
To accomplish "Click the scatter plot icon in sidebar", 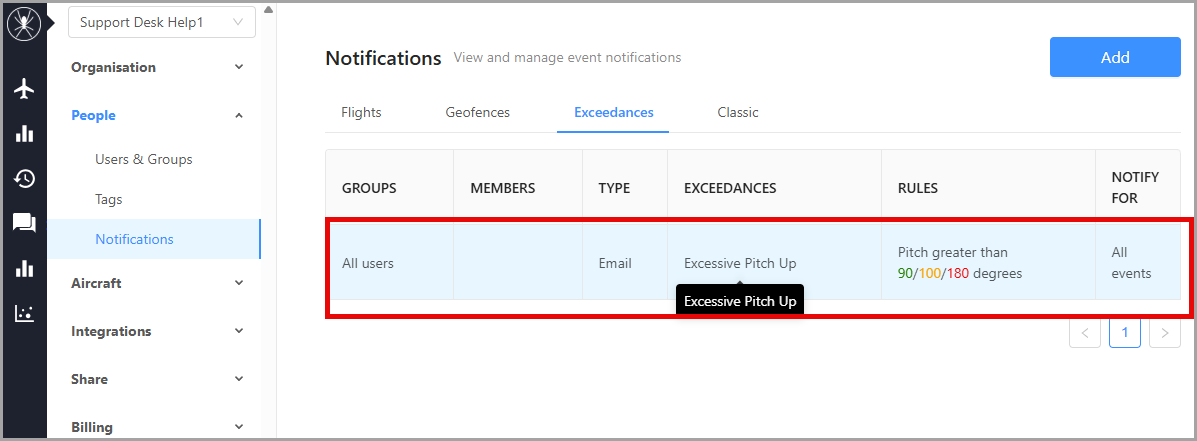I will [24, 313].
